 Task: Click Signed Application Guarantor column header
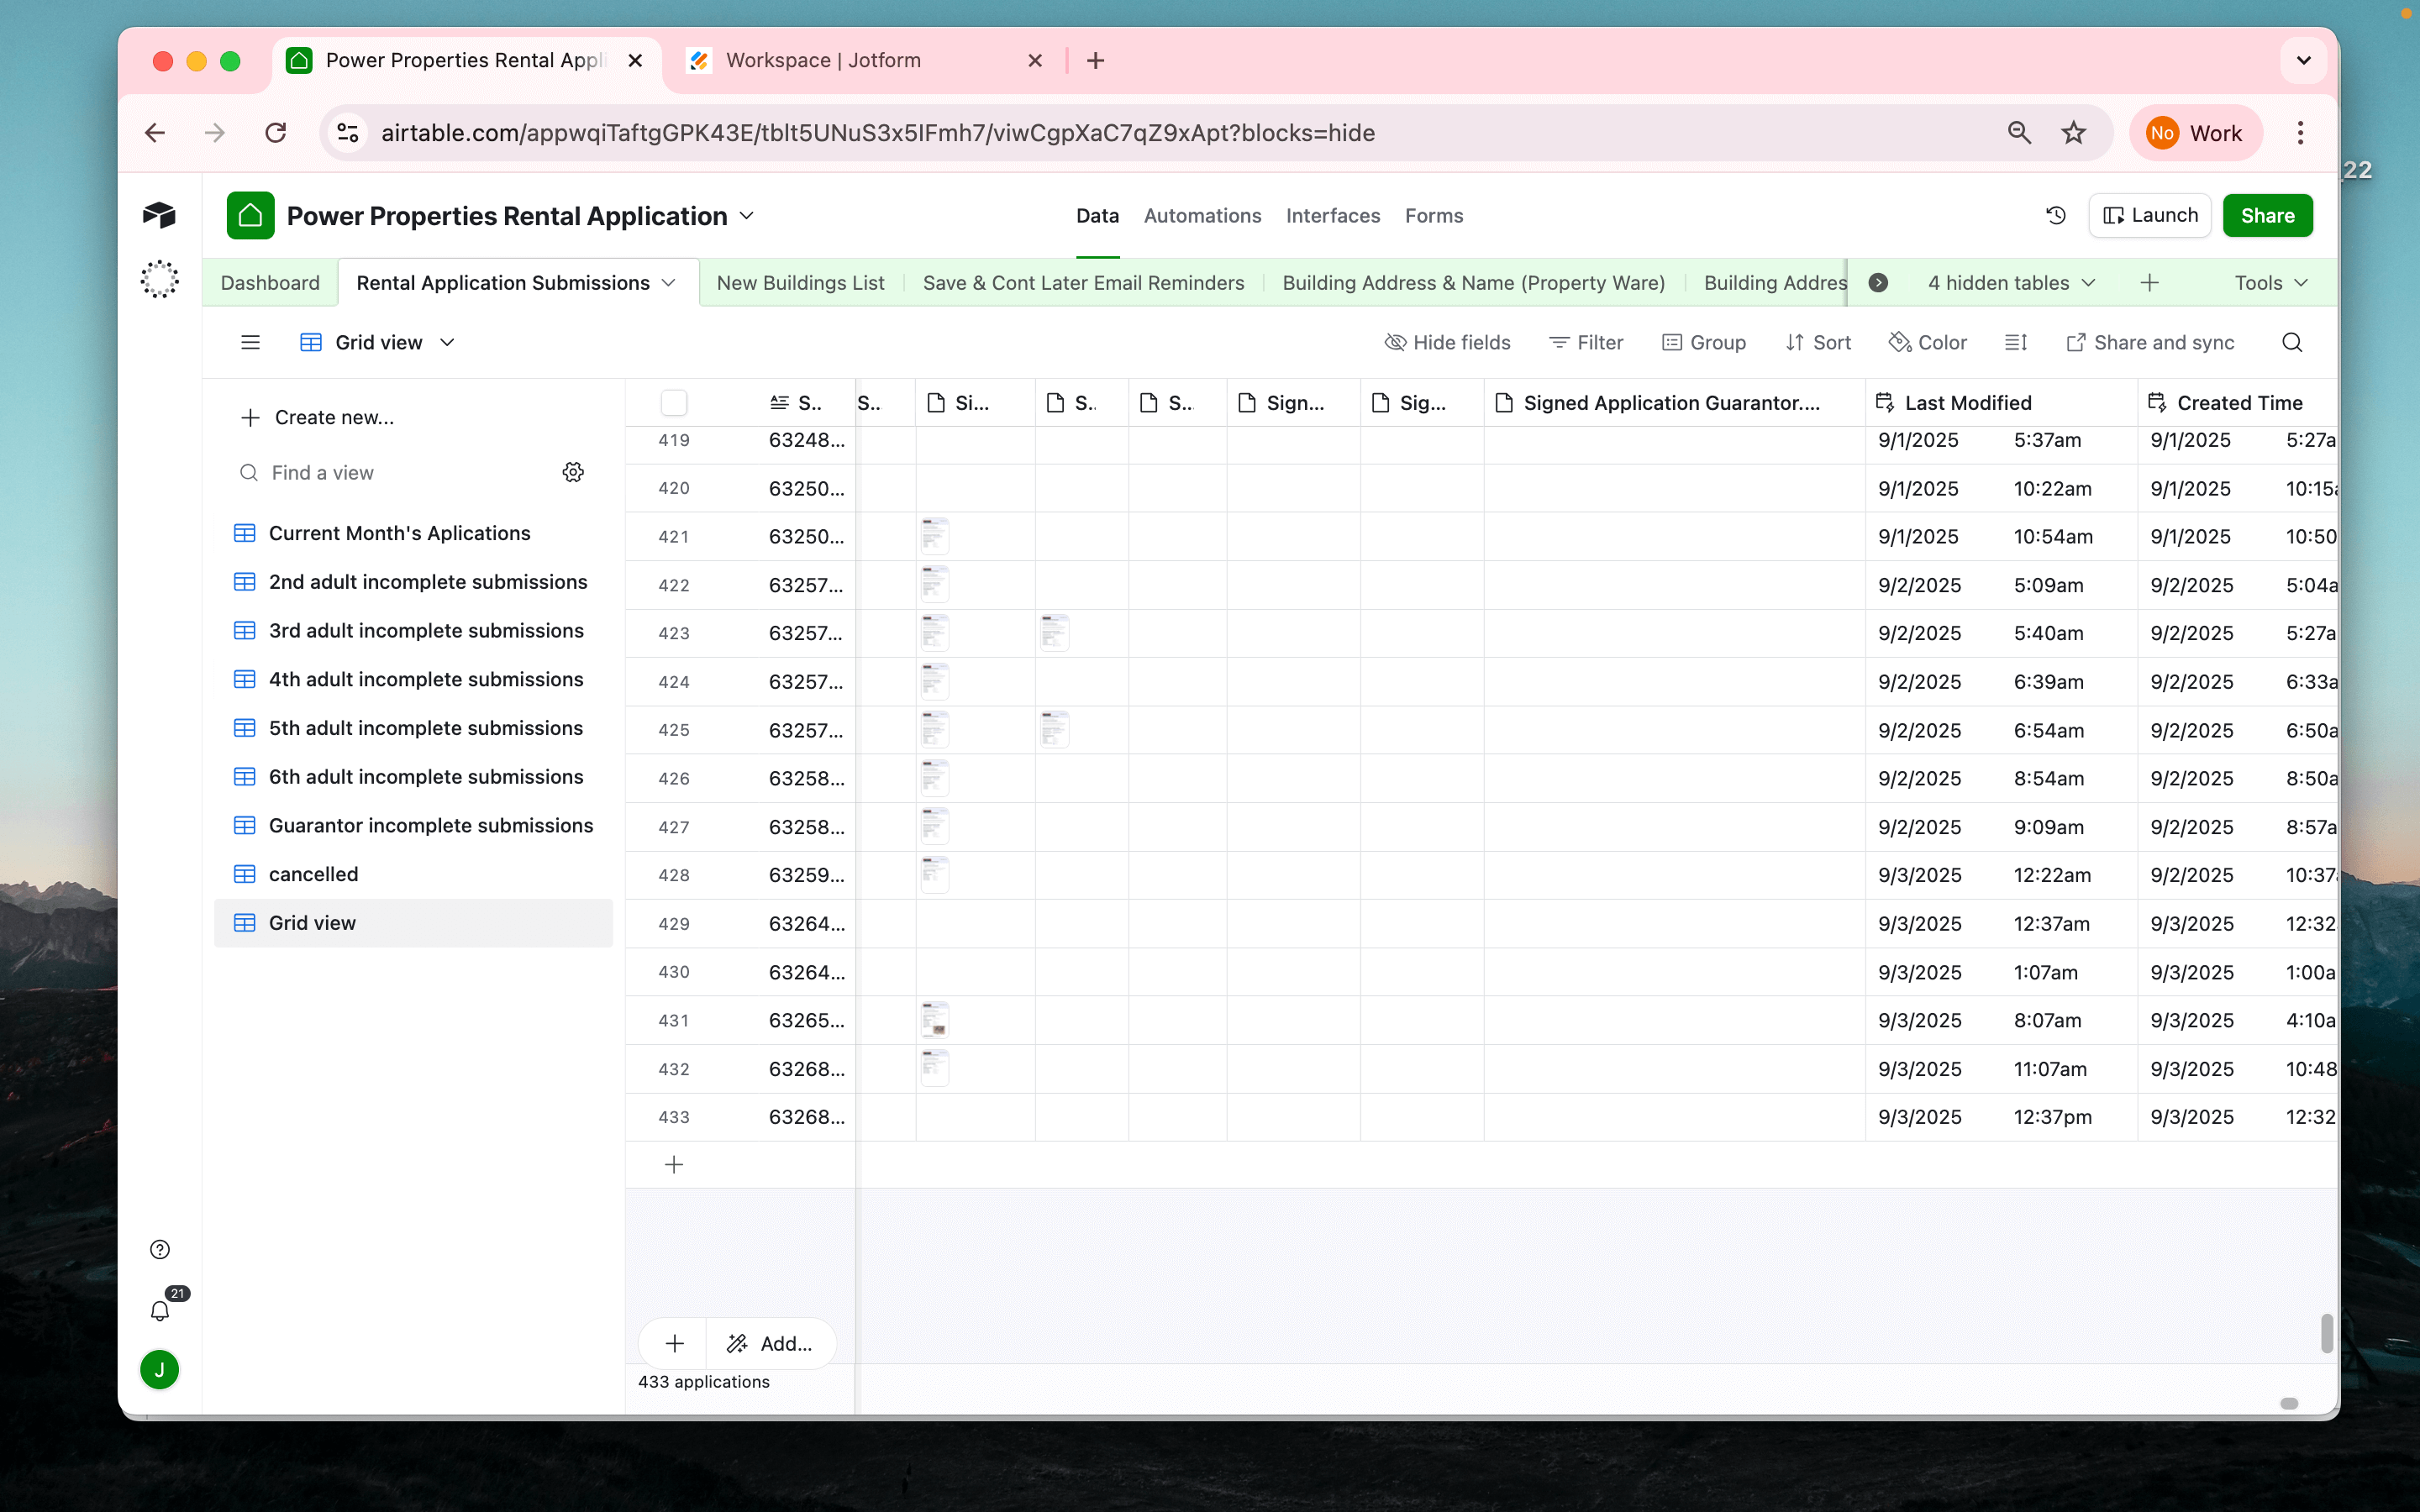(x=1674, y=403)
